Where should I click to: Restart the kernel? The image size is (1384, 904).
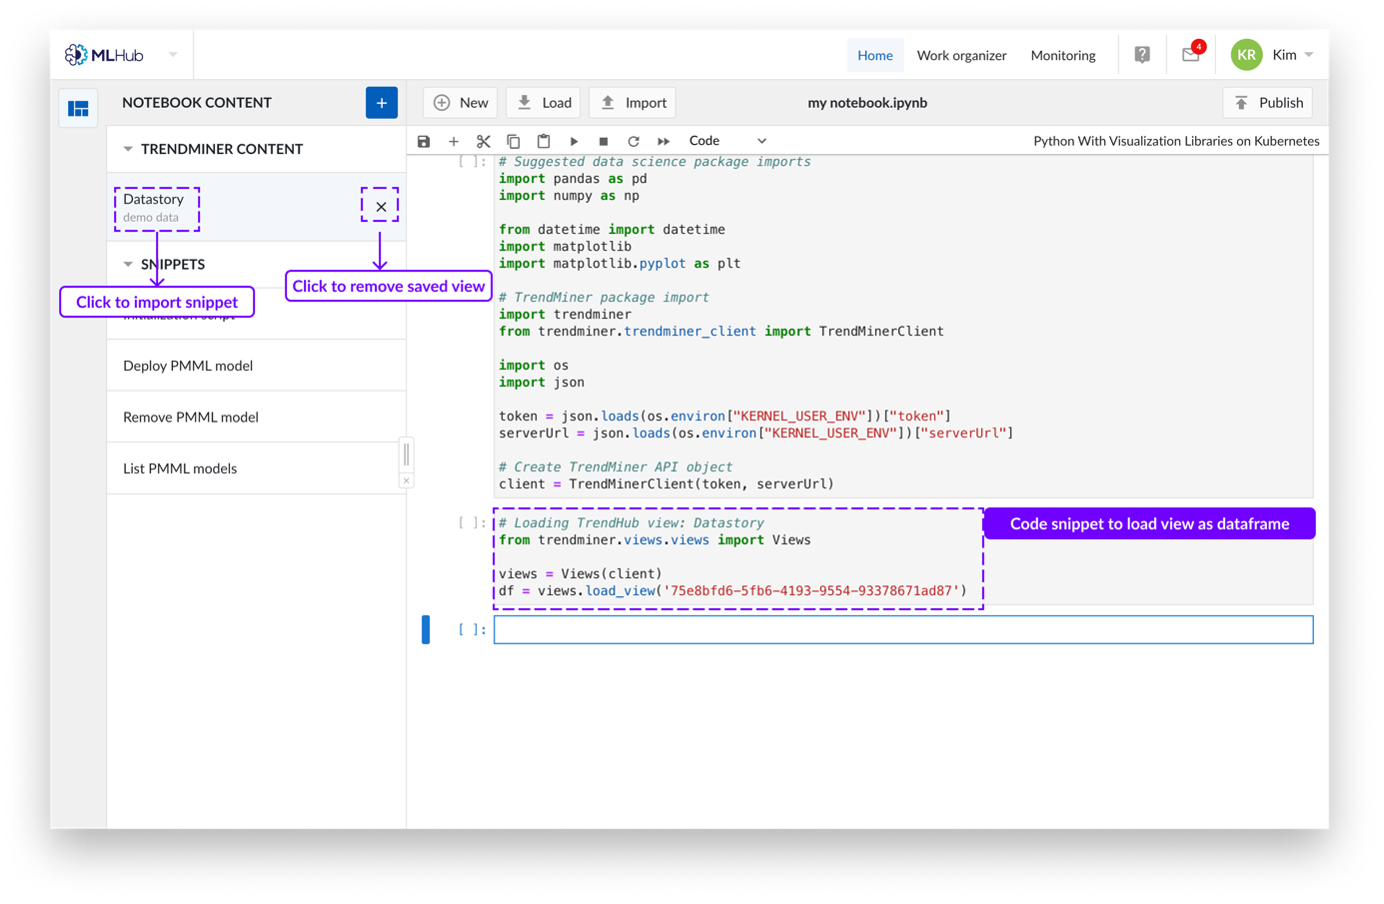click(633, 142)
